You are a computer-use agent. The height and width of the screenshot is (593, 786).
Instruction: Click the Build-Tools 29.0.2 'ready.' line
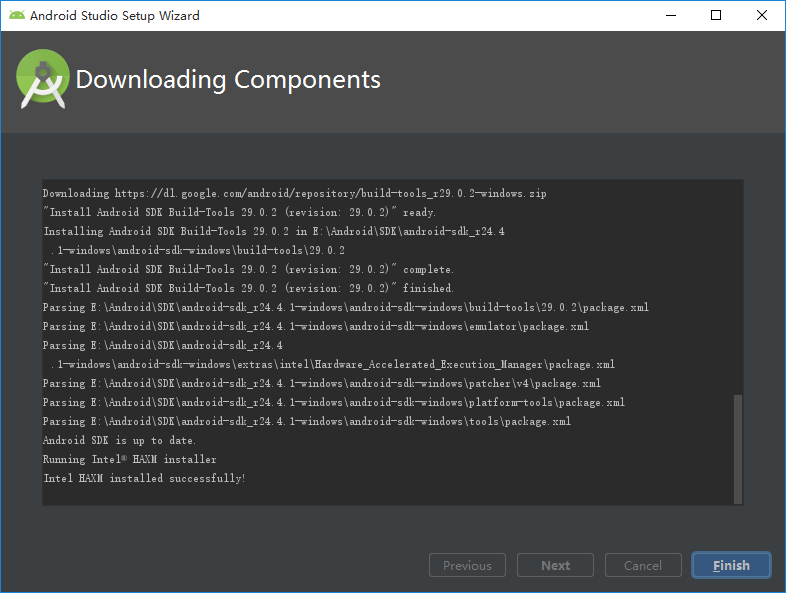coord(240,212)
